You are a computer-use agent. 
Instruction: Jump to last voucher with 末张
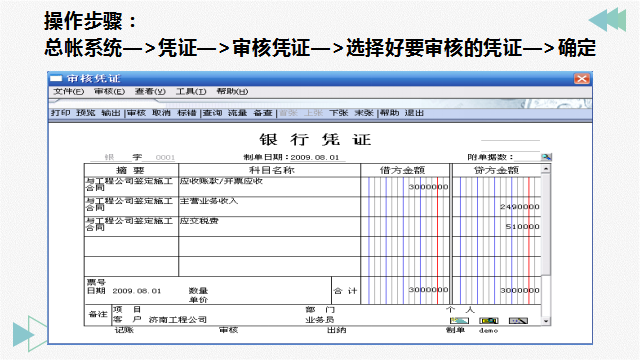tap(364, 113)
